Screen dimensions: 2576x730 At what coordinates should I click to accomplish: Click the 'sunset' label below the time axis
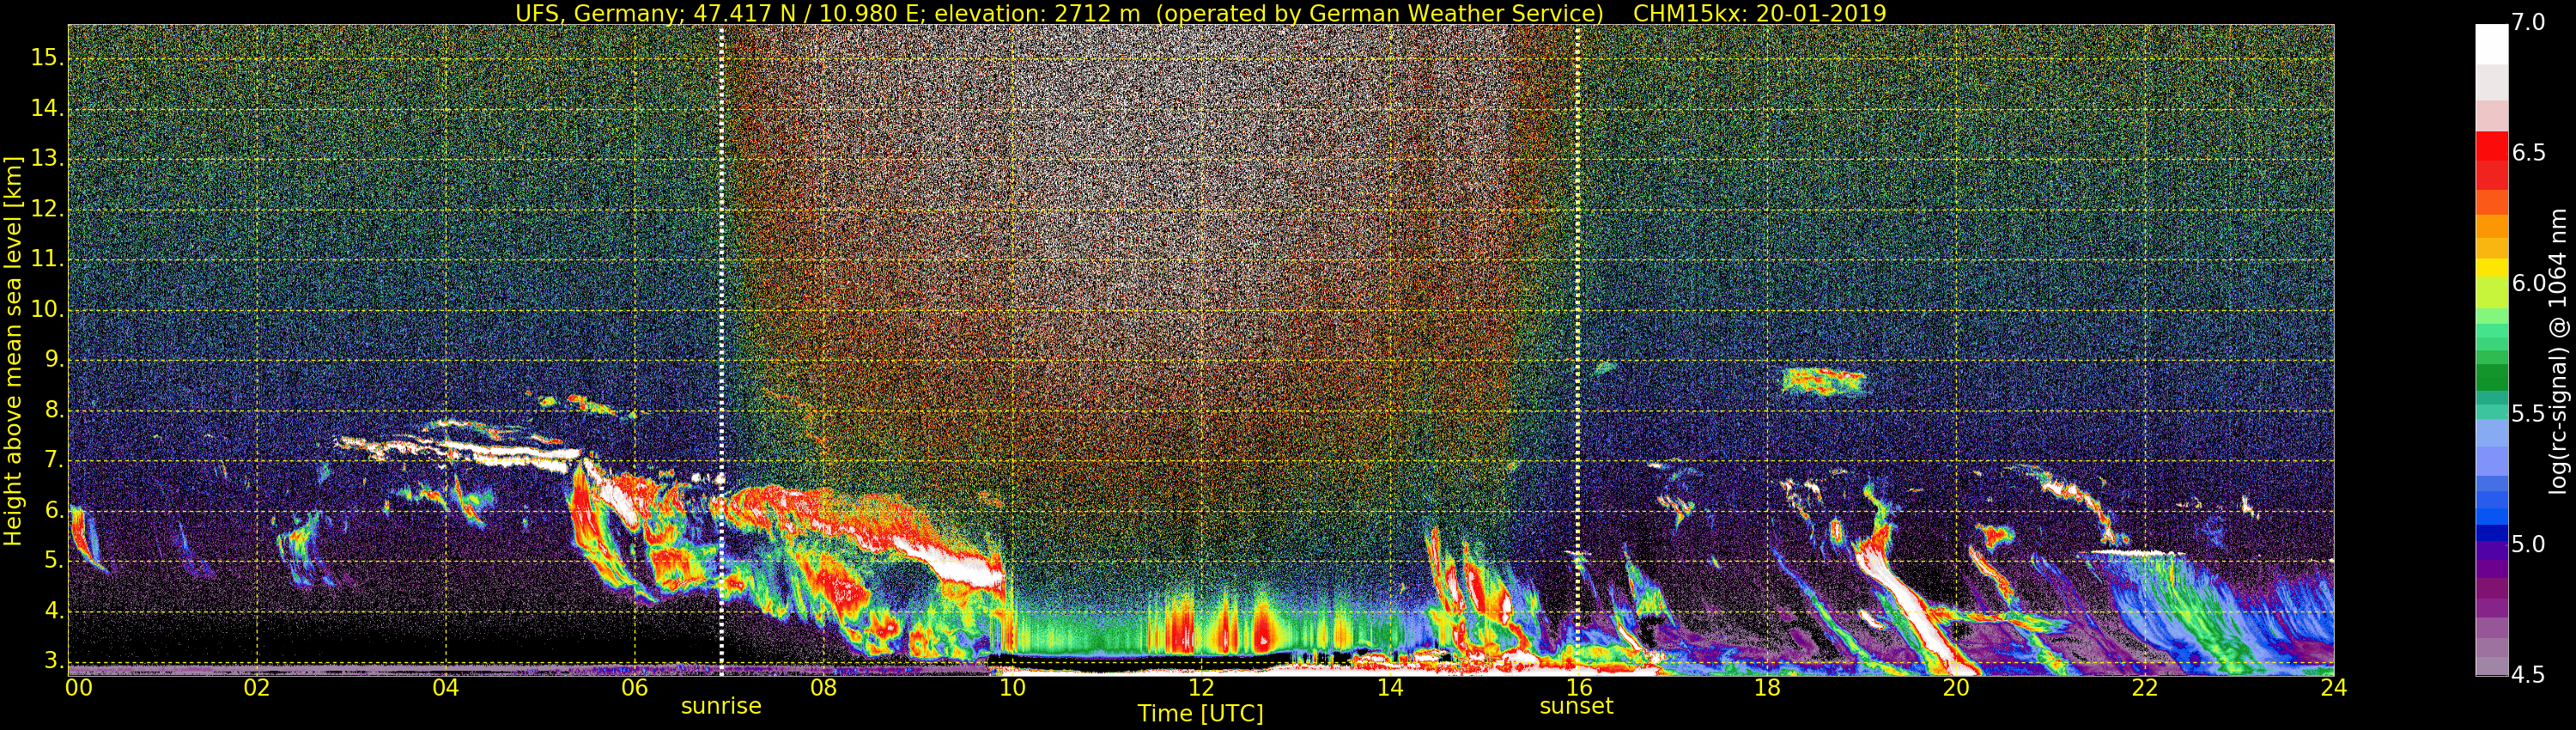[1576, 706]
